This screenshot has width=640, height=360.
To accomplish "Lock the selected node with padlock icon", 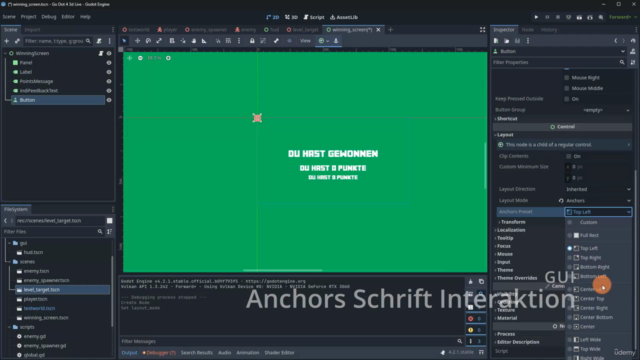I will [x=252, y=41].
